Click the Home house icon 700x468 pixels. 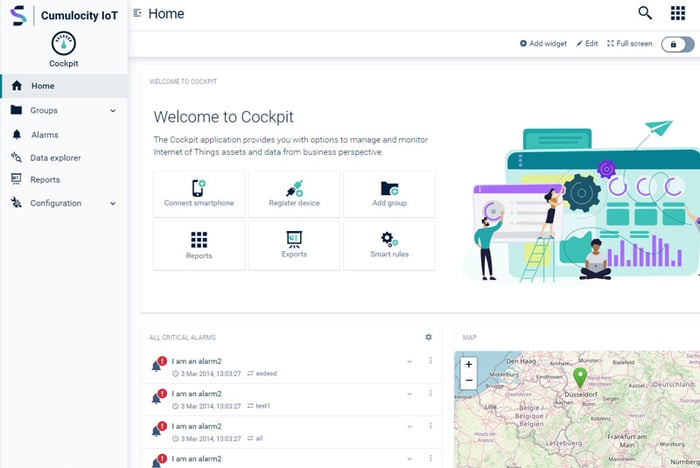click(17, 85)
